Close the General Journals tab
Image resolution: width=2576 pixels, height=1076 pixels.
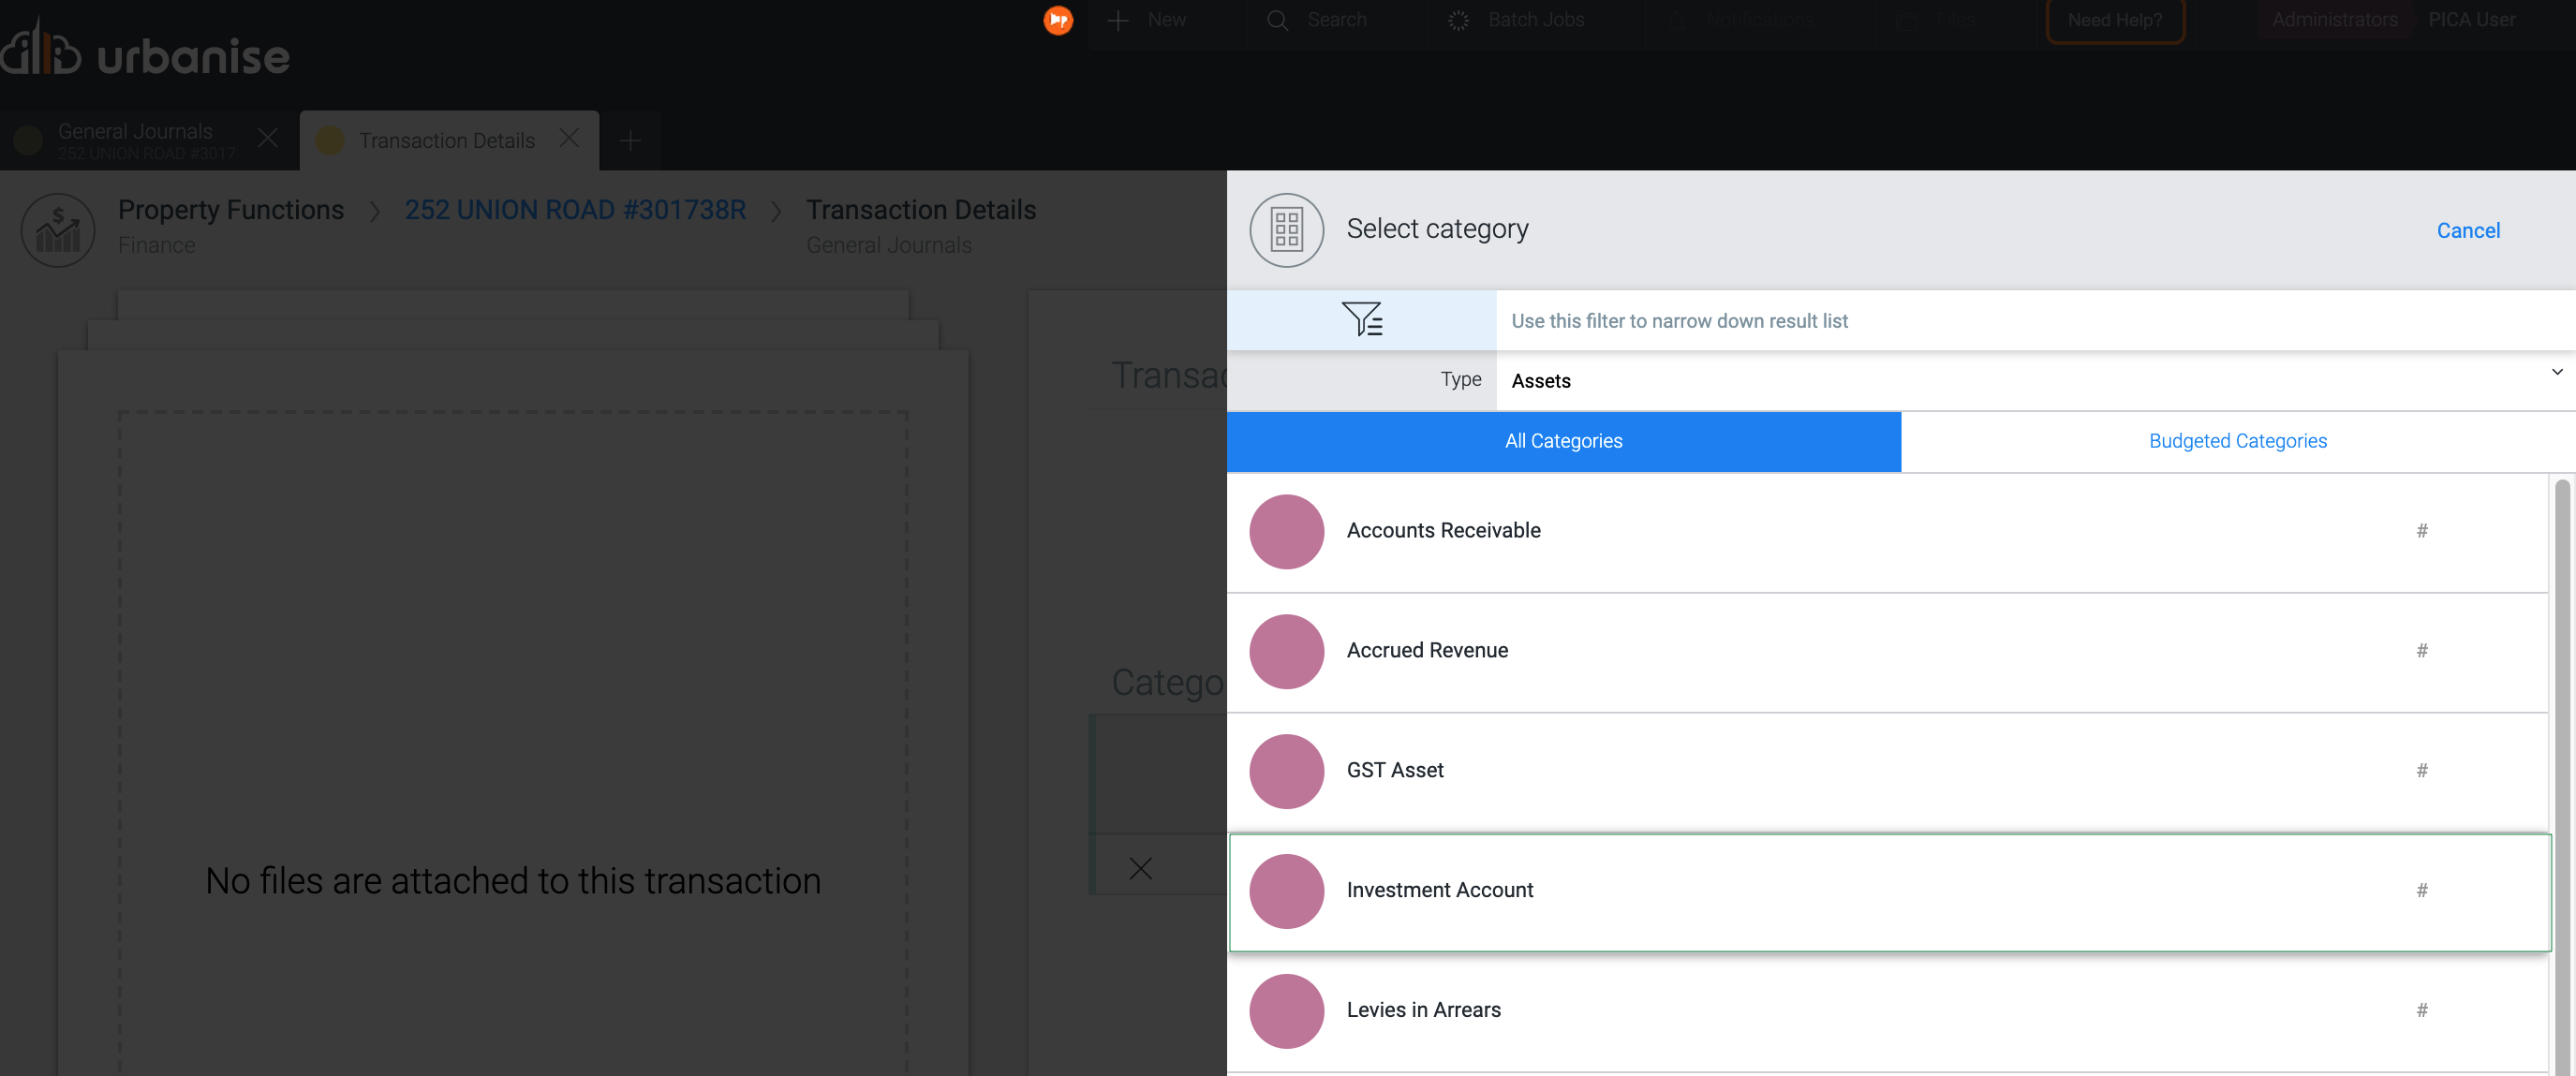click(267, 139)
